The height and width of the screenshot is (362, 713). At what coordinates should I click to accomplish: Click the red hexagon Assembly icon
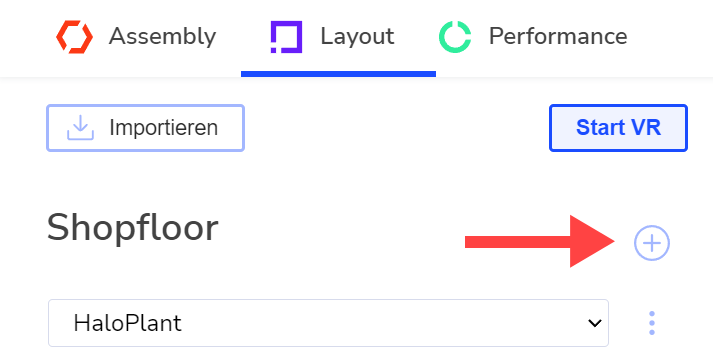point(75,37)
